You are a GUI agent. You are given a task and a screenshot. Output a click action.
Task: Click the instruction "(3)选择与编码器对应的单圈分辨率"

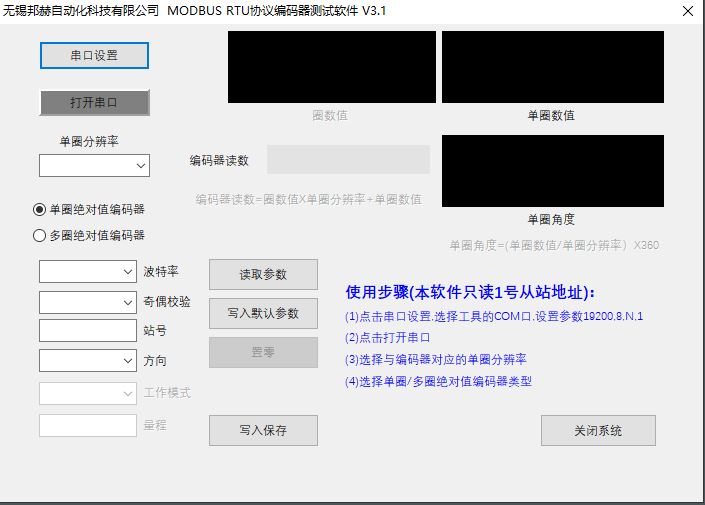[436, 359]
